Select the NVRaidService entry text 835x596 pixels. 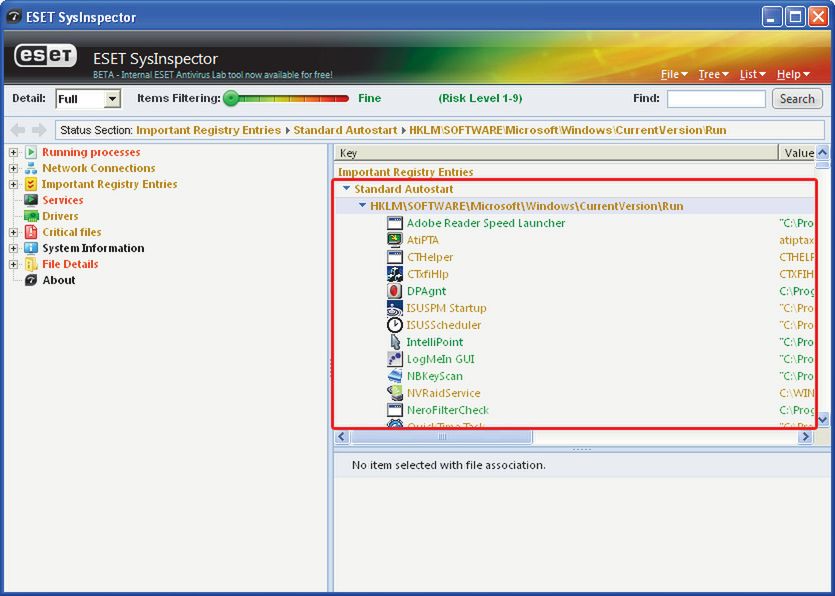click(444, 394)
